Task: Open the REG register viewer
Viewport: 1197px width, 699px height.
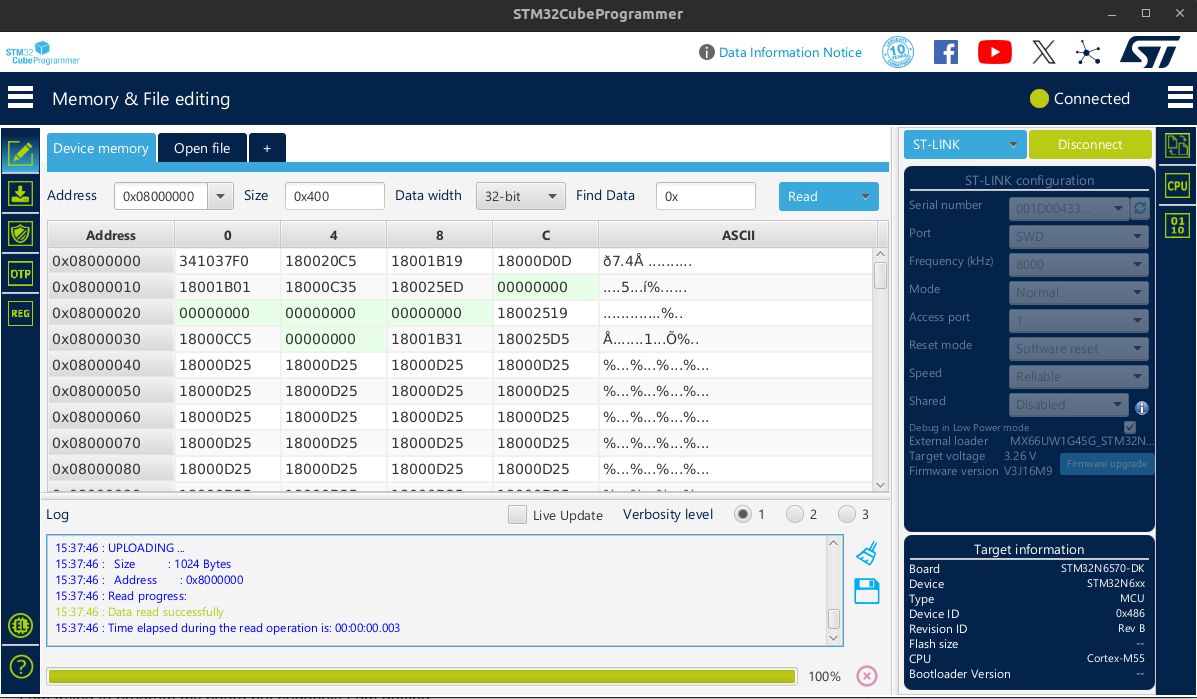Action: click(20, 313)
